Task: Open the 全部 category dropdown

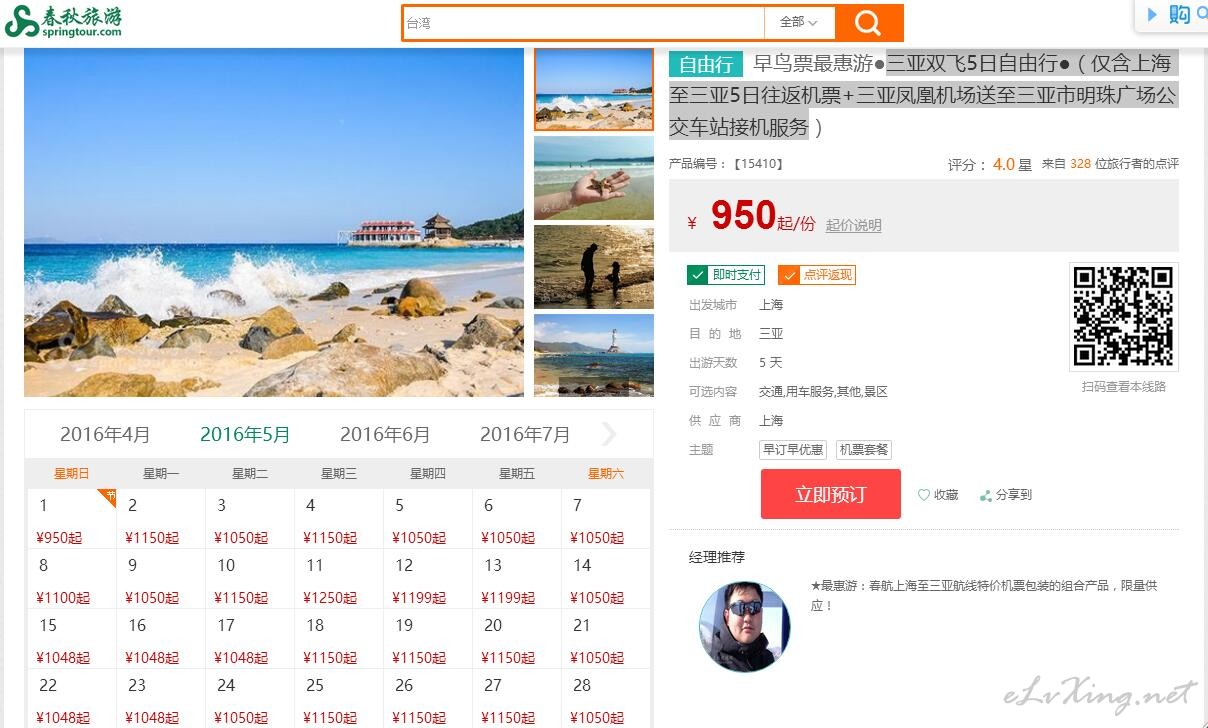Action: click(x=799, y=22)
